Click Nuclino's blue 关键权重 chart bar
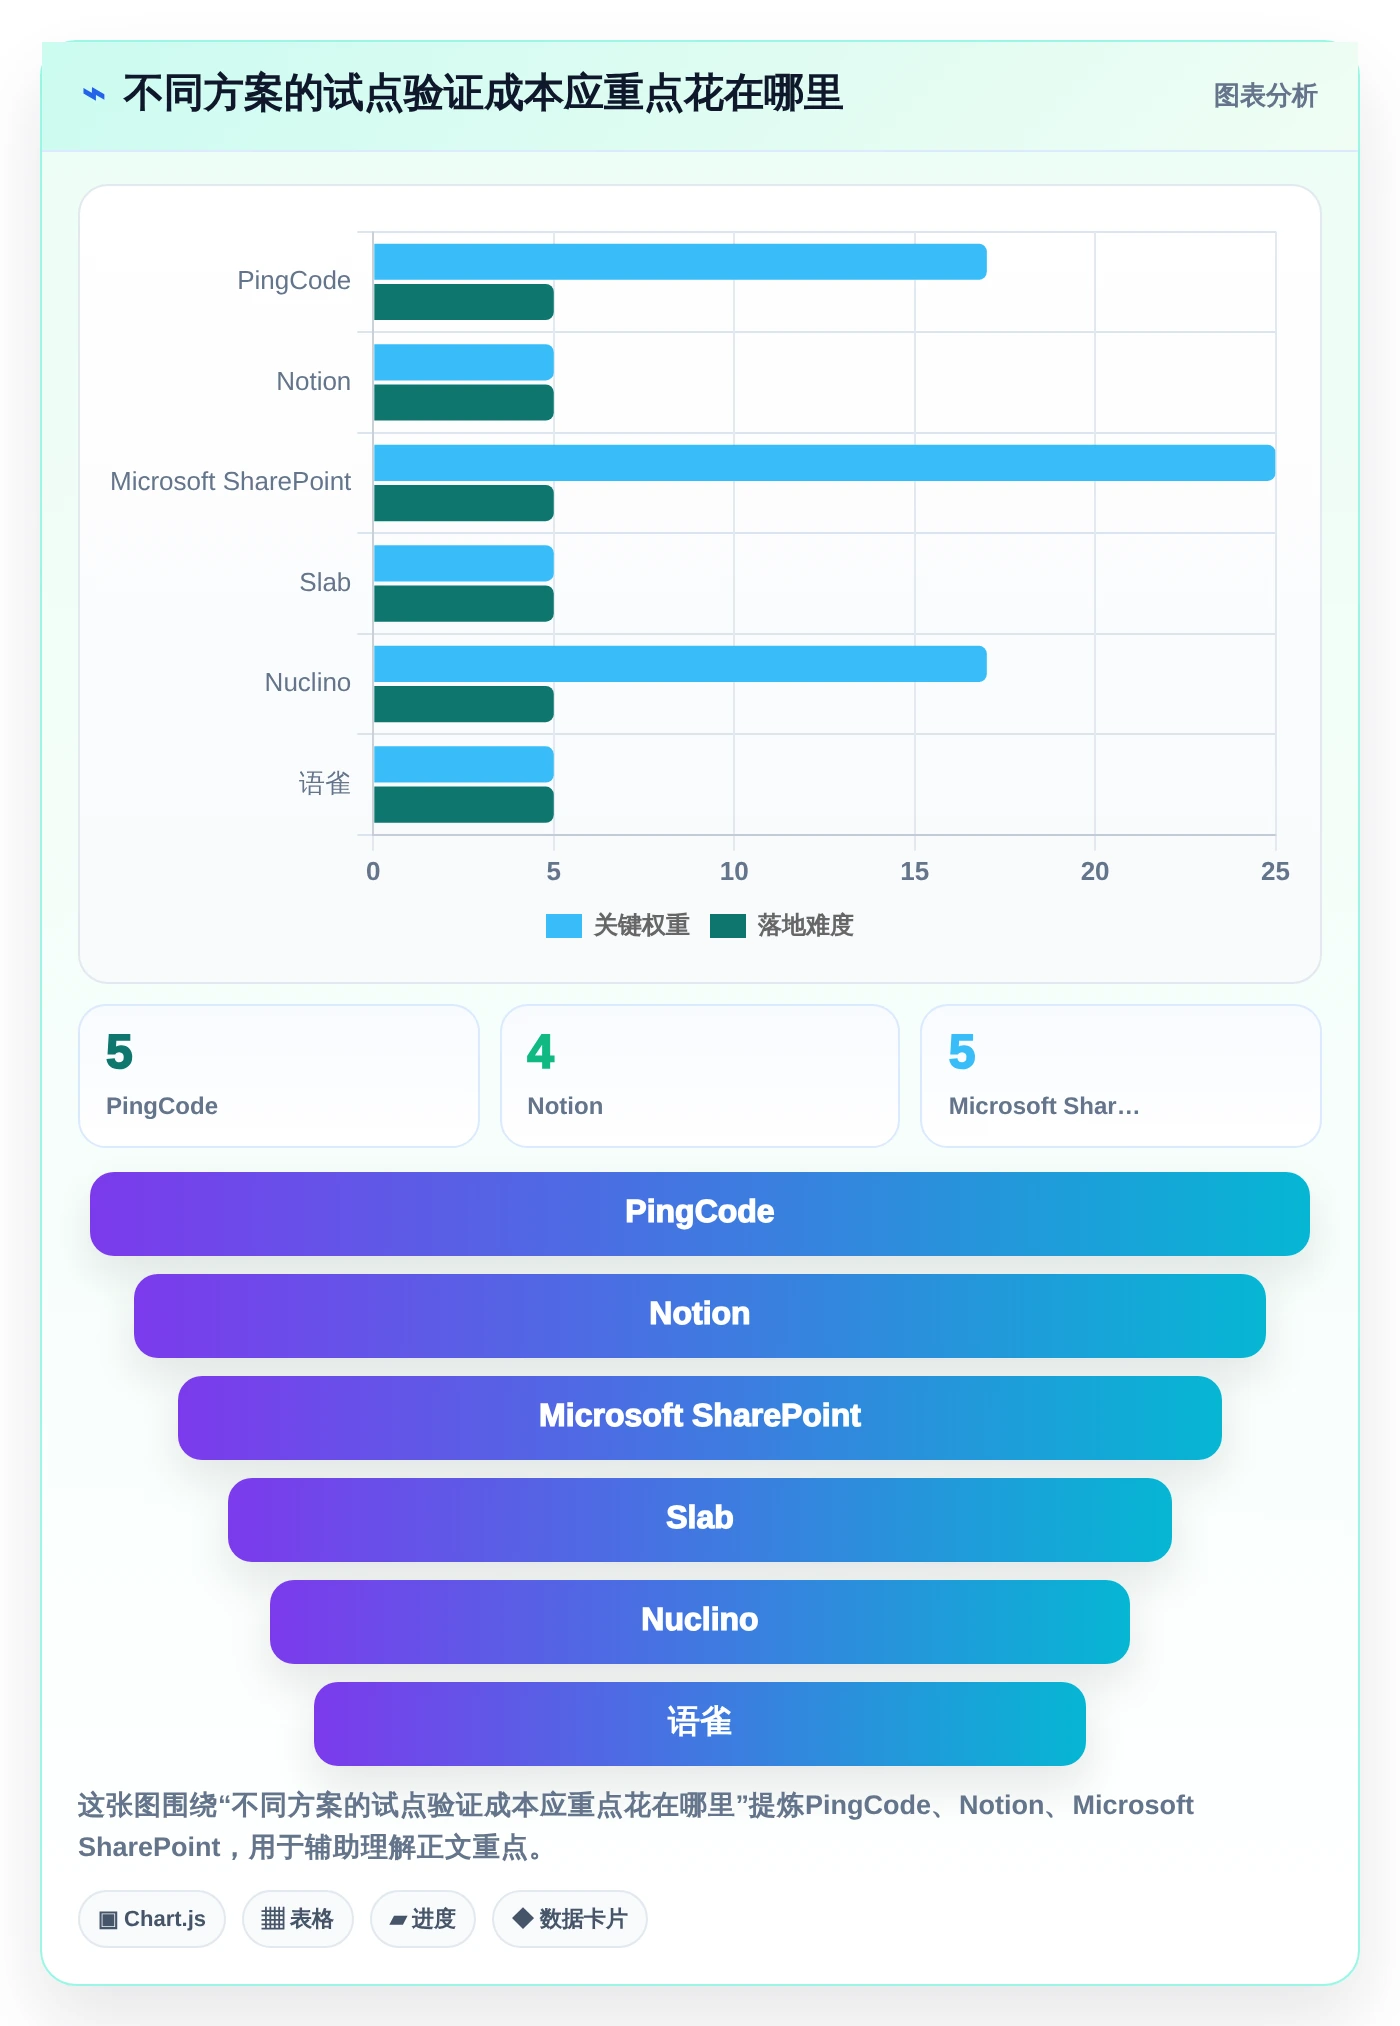The image size is (1400, 2026). click(680, 664)
